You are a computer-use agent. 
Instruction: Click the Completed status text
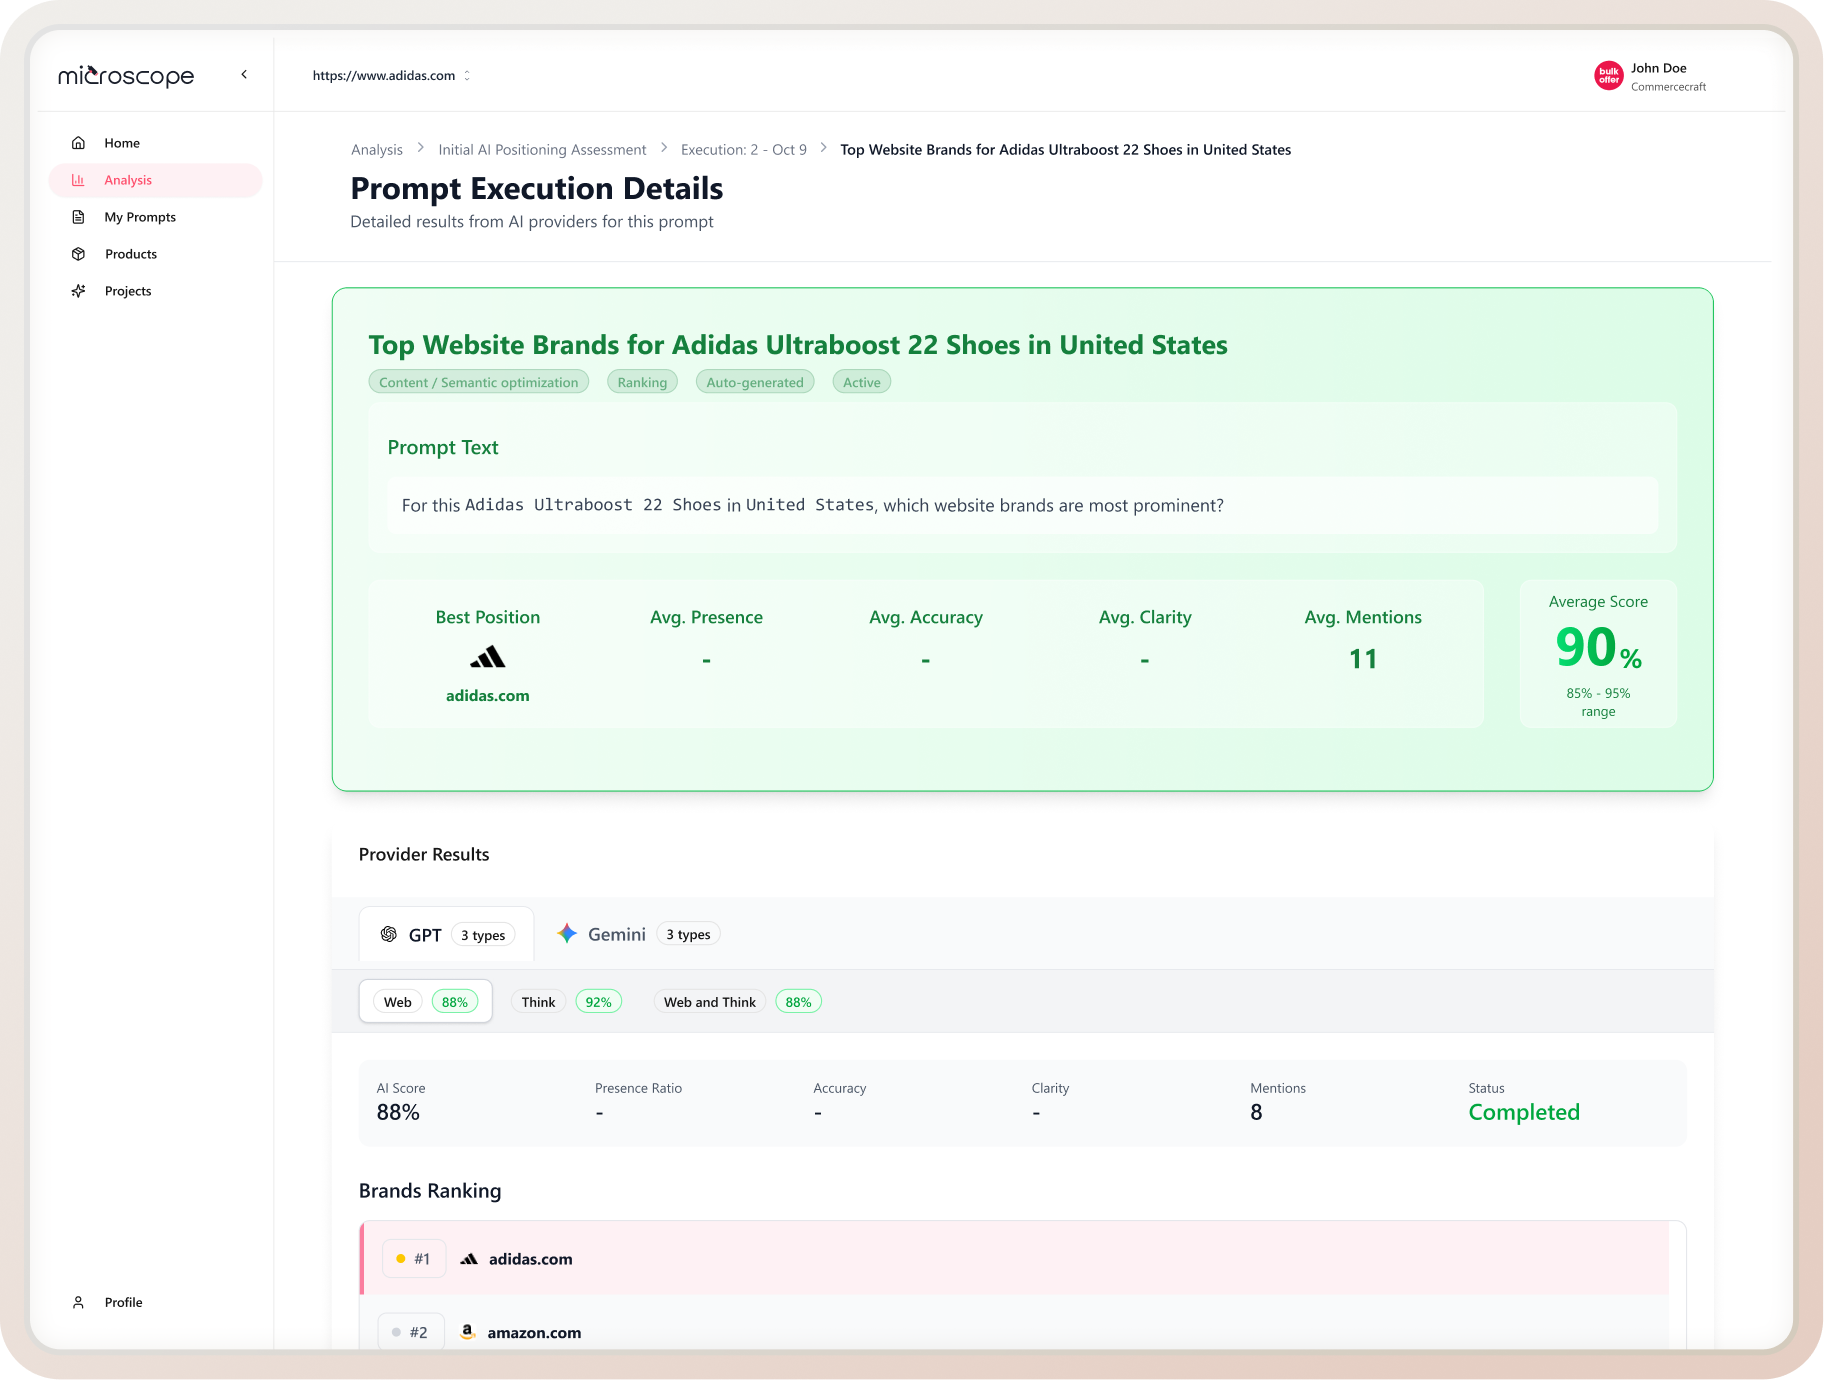pyautogui.click(x=1524, y=1112)
